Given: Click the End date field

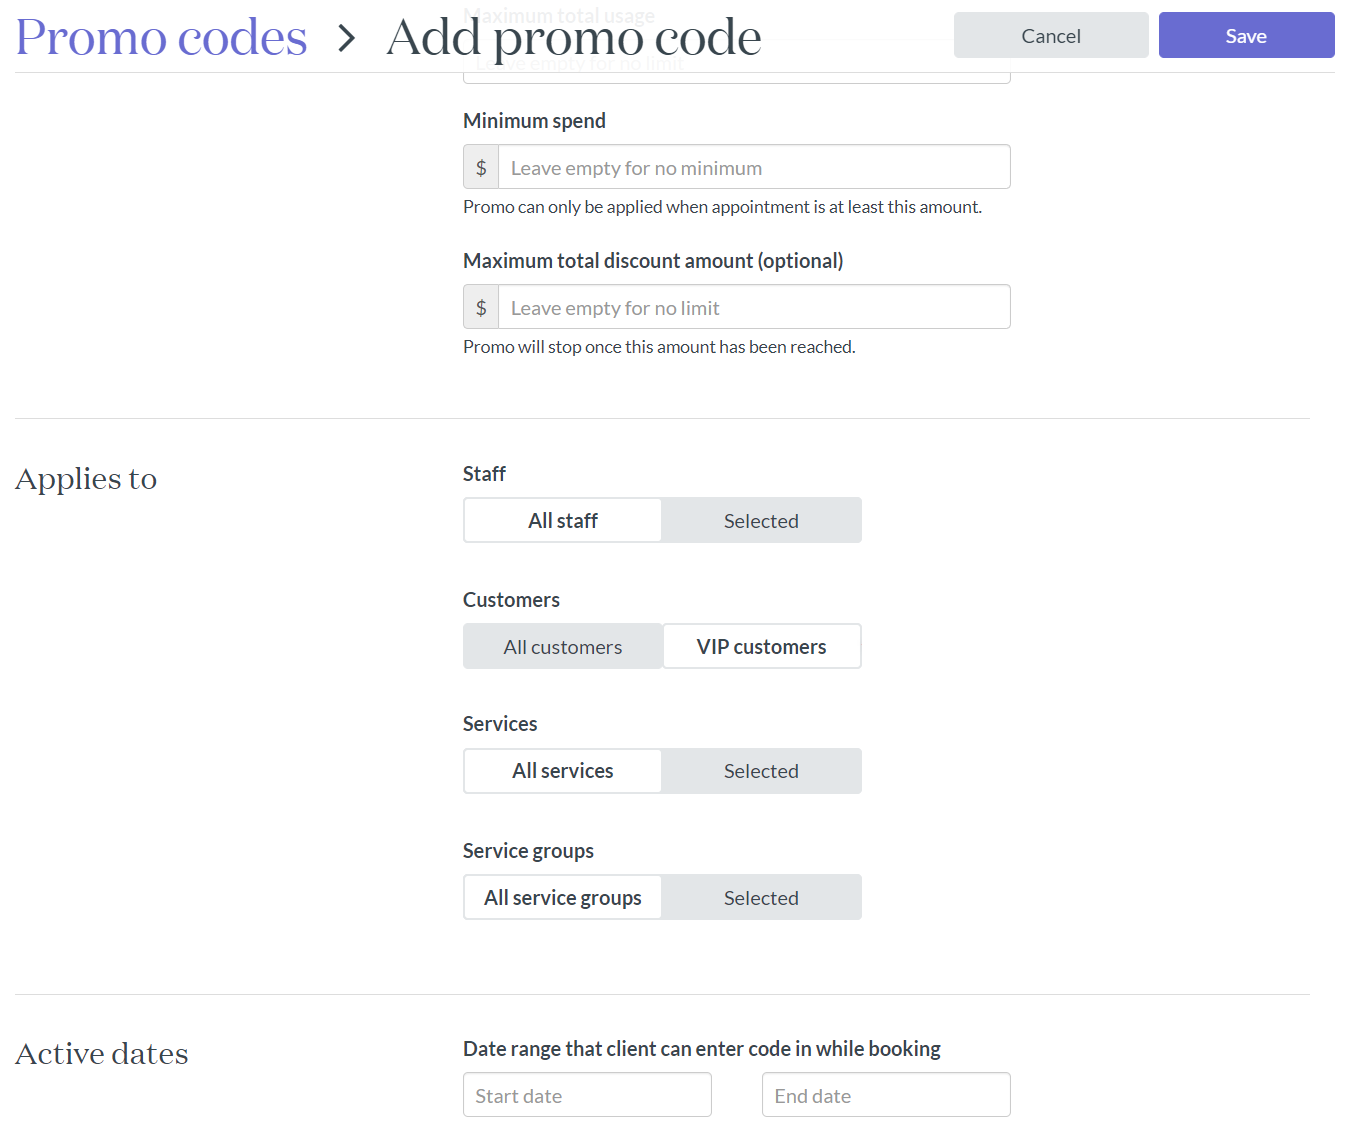Looking at the screenshot, I should tap(885, 1094).
